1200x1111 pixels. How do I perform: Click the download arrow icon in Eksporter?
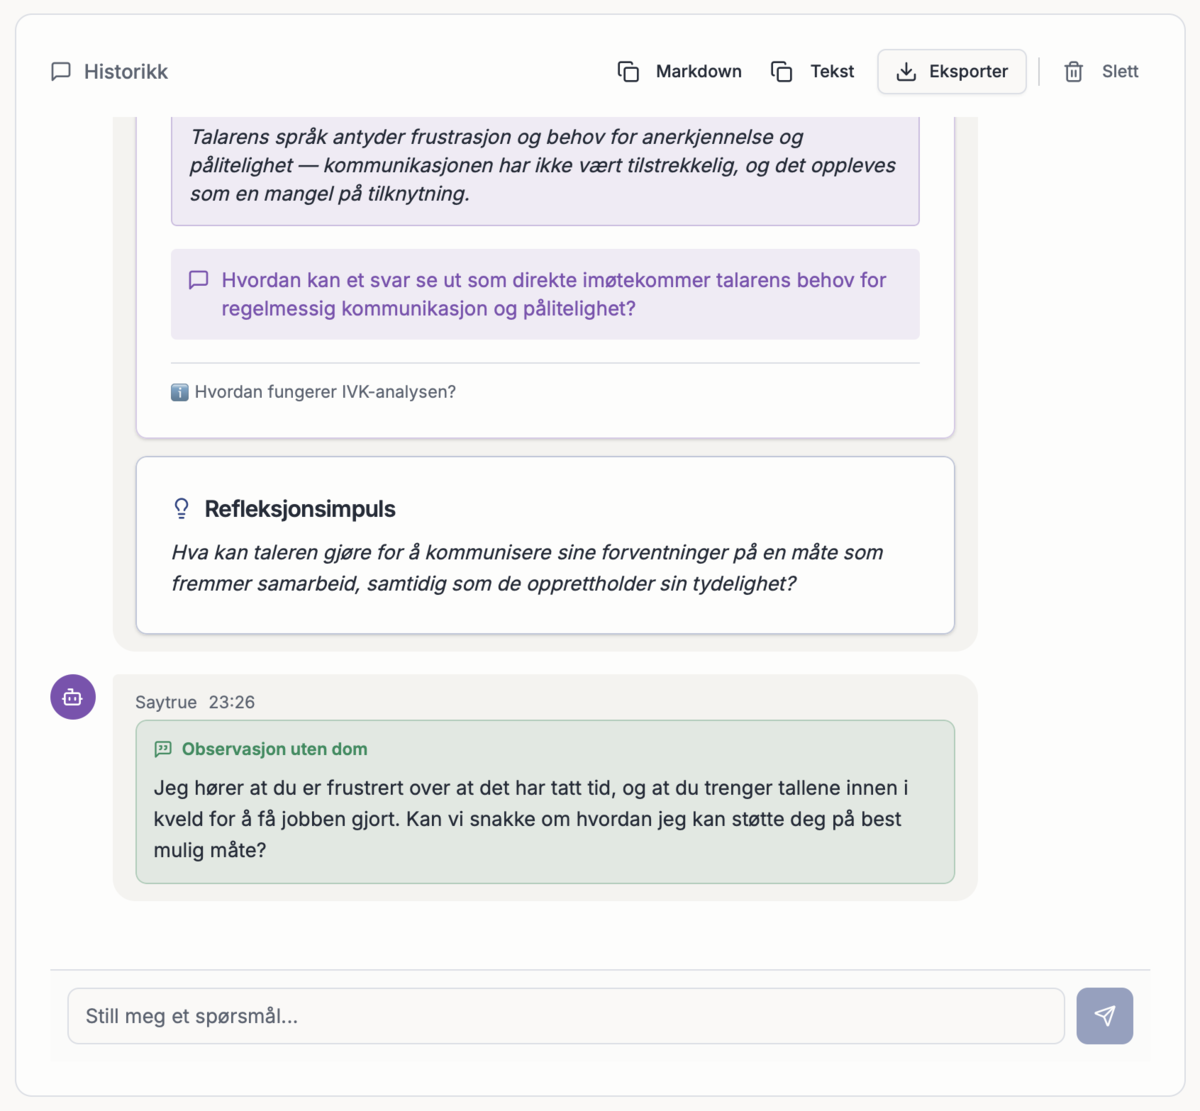pyautogui.click(x=906, y=72)
